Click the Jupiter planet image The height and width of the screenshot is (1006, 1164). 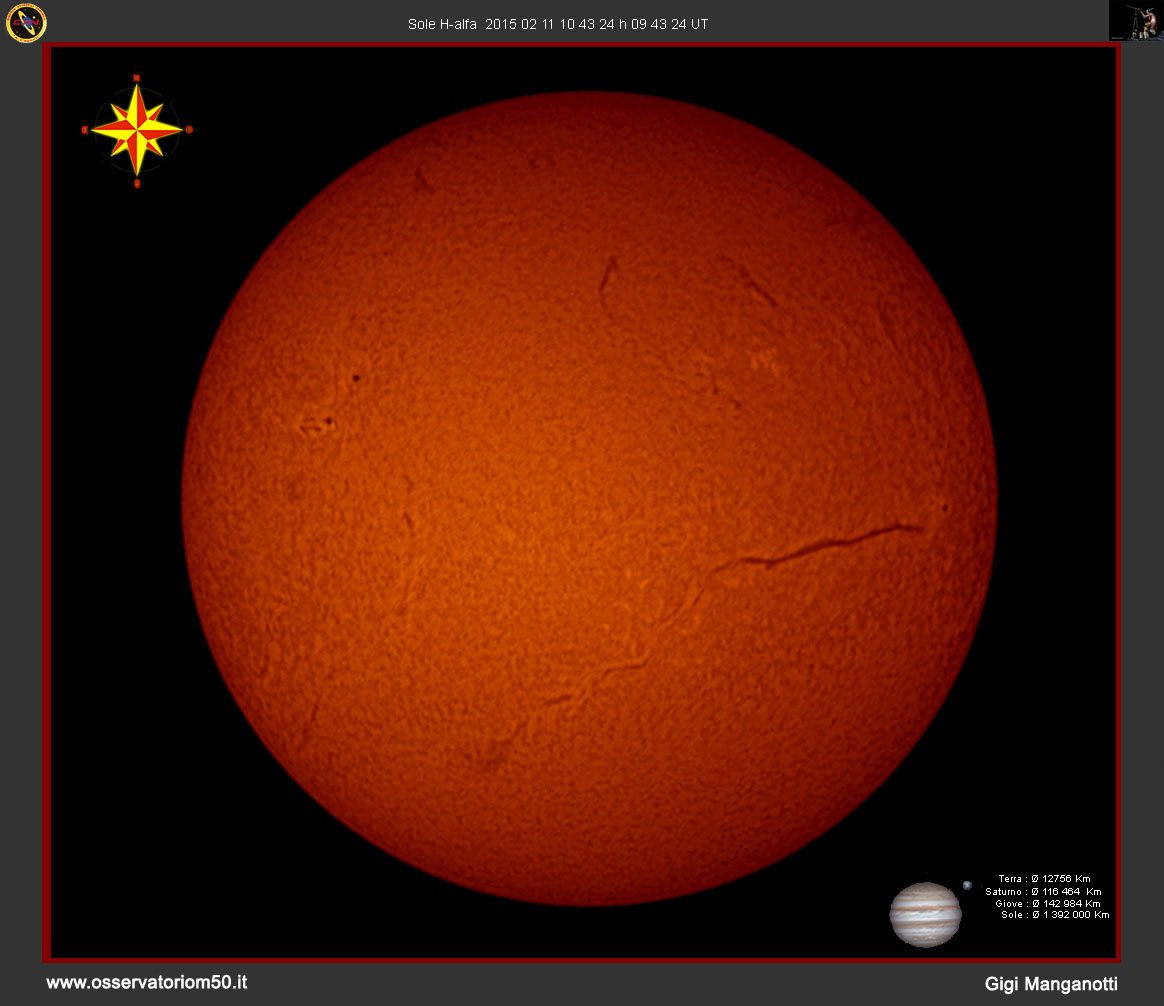[925, 914]
